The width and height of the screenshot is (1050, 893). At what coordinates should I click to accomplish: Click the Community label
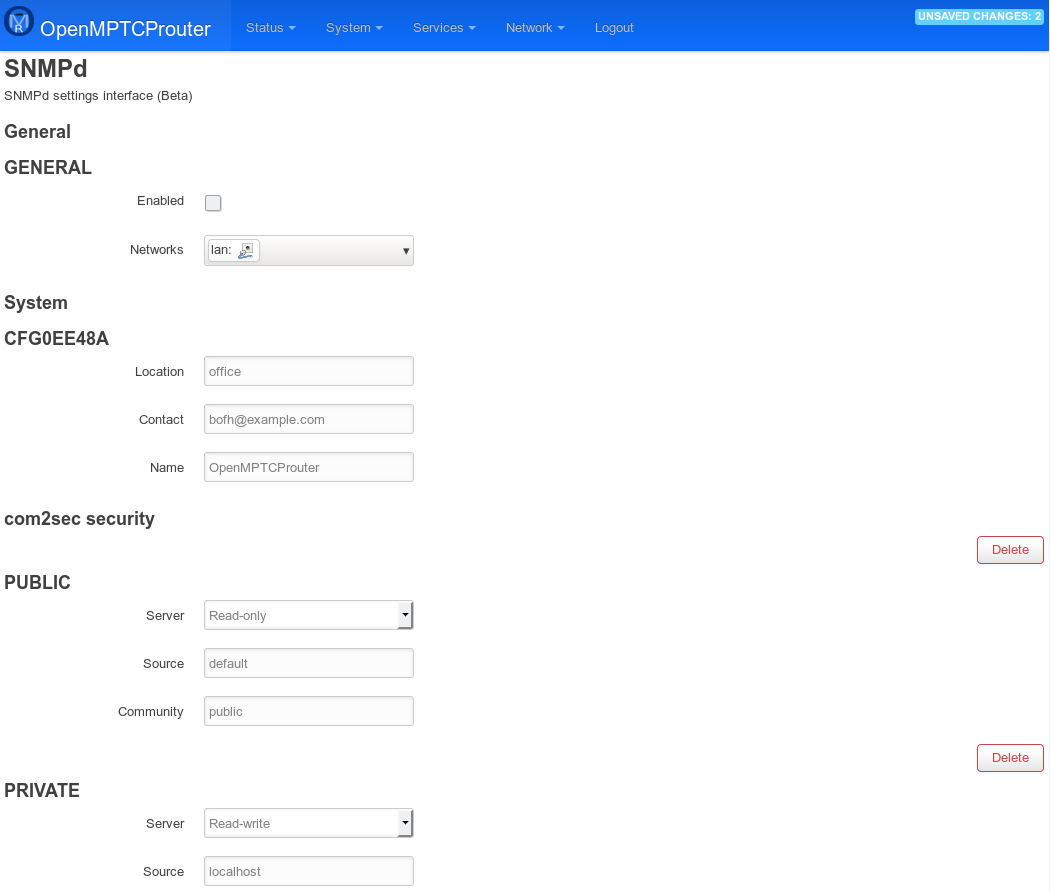point(151,712)
